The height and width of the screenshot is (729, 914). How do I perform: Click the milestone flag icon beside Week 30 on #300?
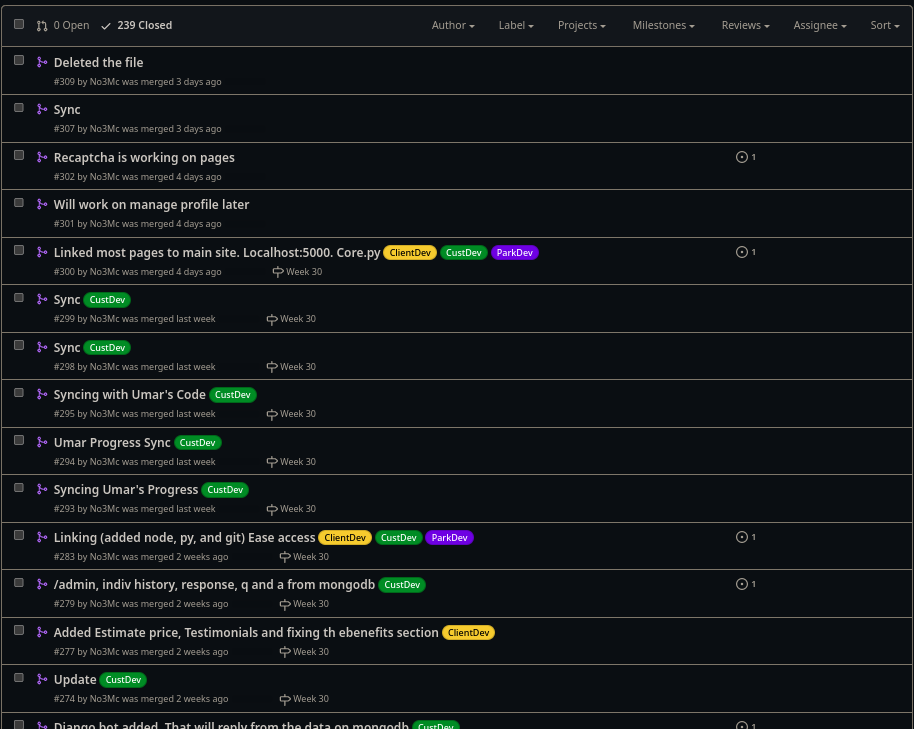[x=278, y=271]
